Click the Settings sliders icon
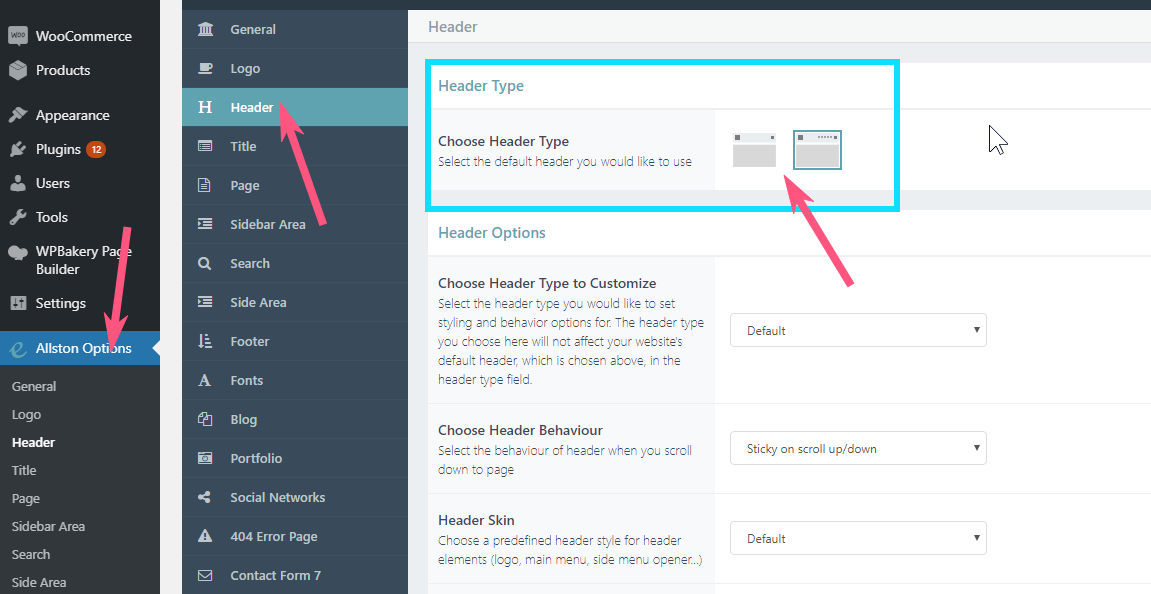The image size is (1151, 594). point(18,303)
